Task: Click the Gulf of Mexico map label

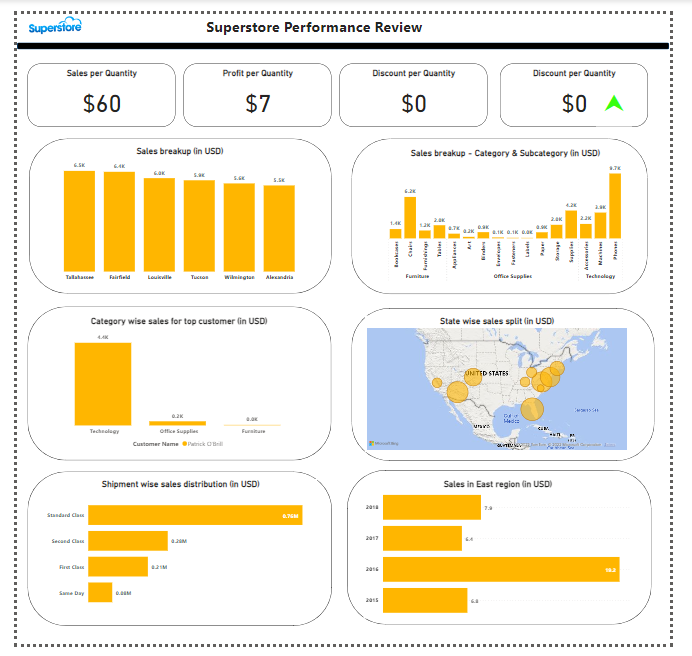Action: (511, 418)
